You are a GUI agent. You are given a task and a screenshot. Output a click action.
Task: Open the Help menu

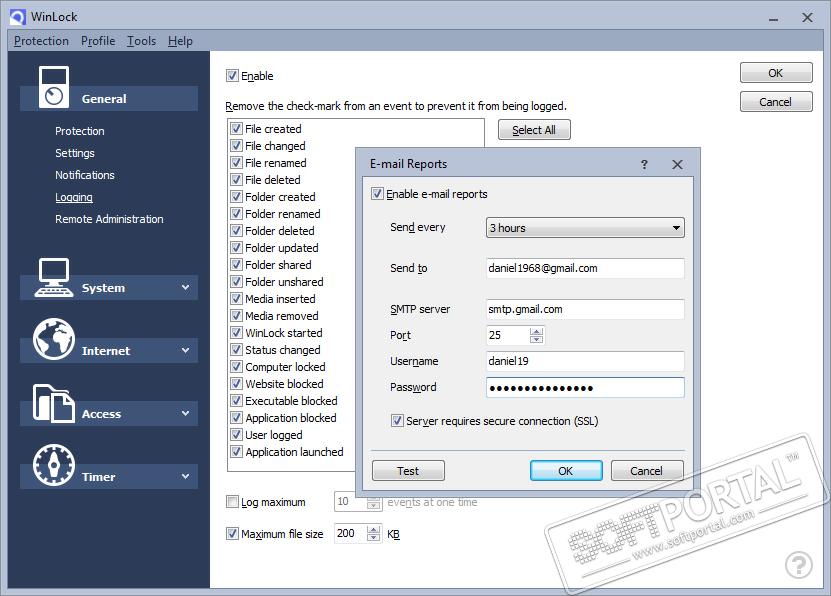(x=180, y=41)
